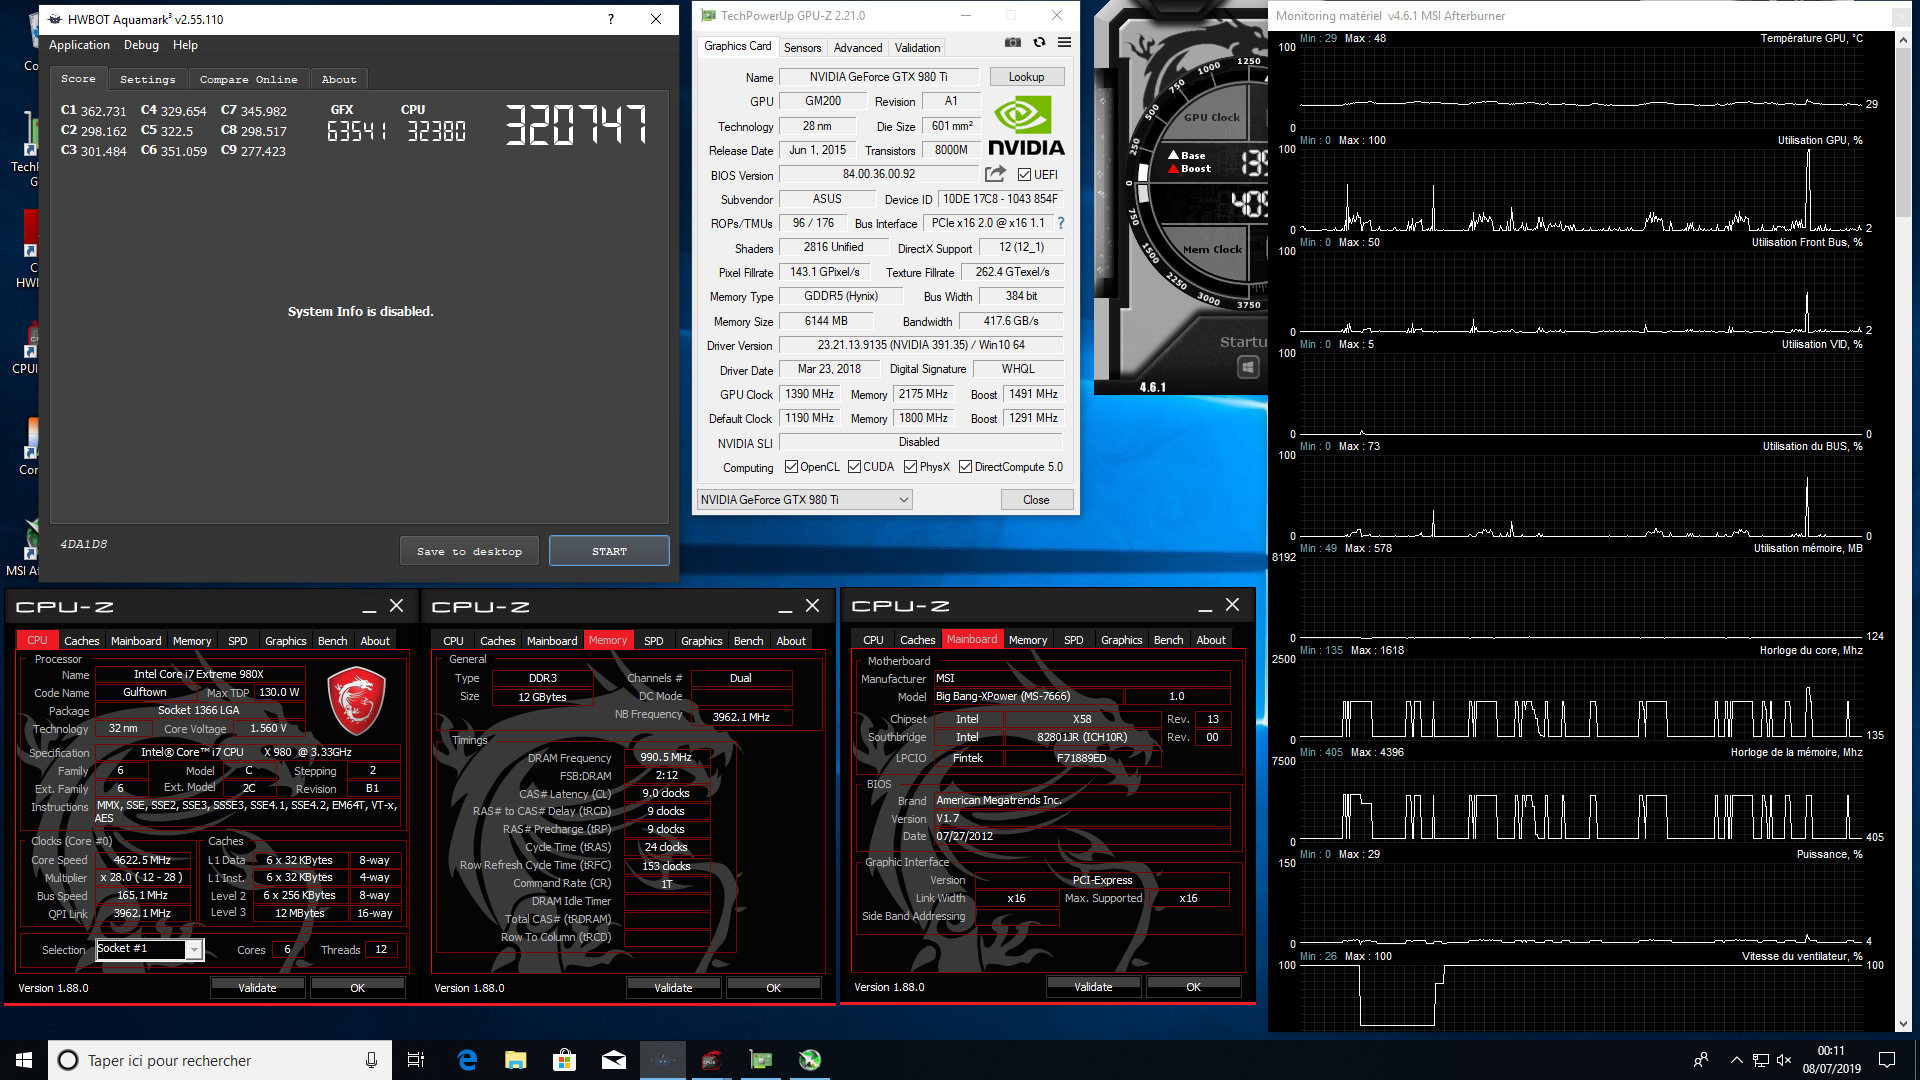Open Caches tab in the left CPU-Z window
1920x1080 pixels.
81,641
